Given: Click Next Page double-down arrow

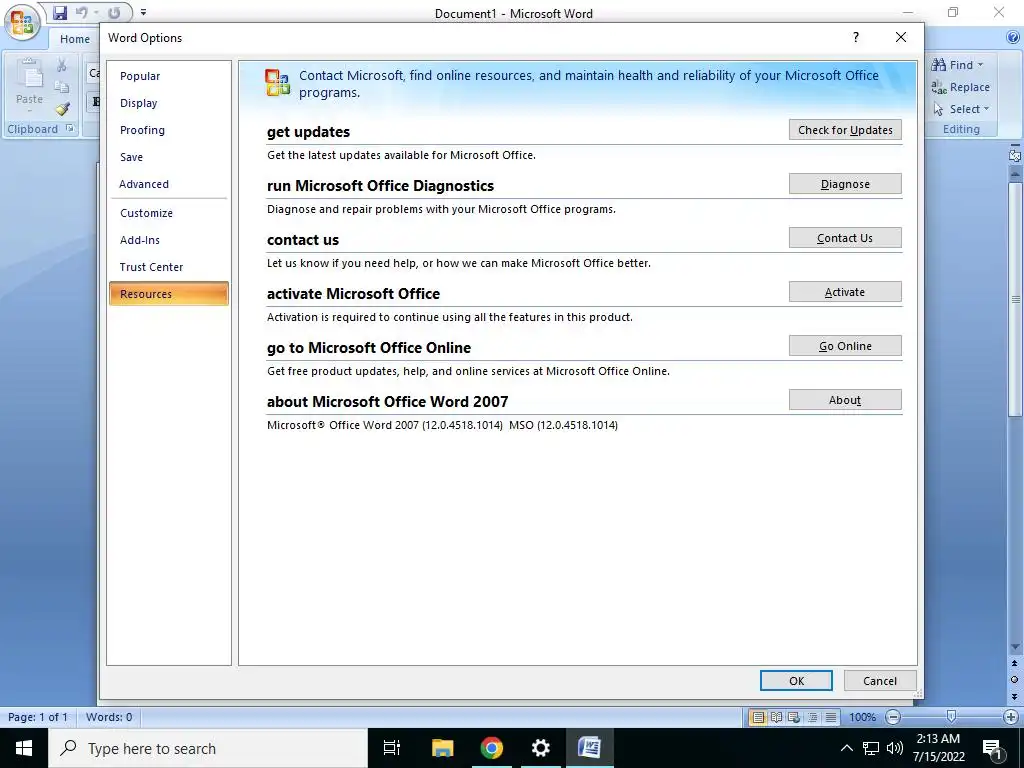Looking at the screenshot, I should [x=1015, y=697].
